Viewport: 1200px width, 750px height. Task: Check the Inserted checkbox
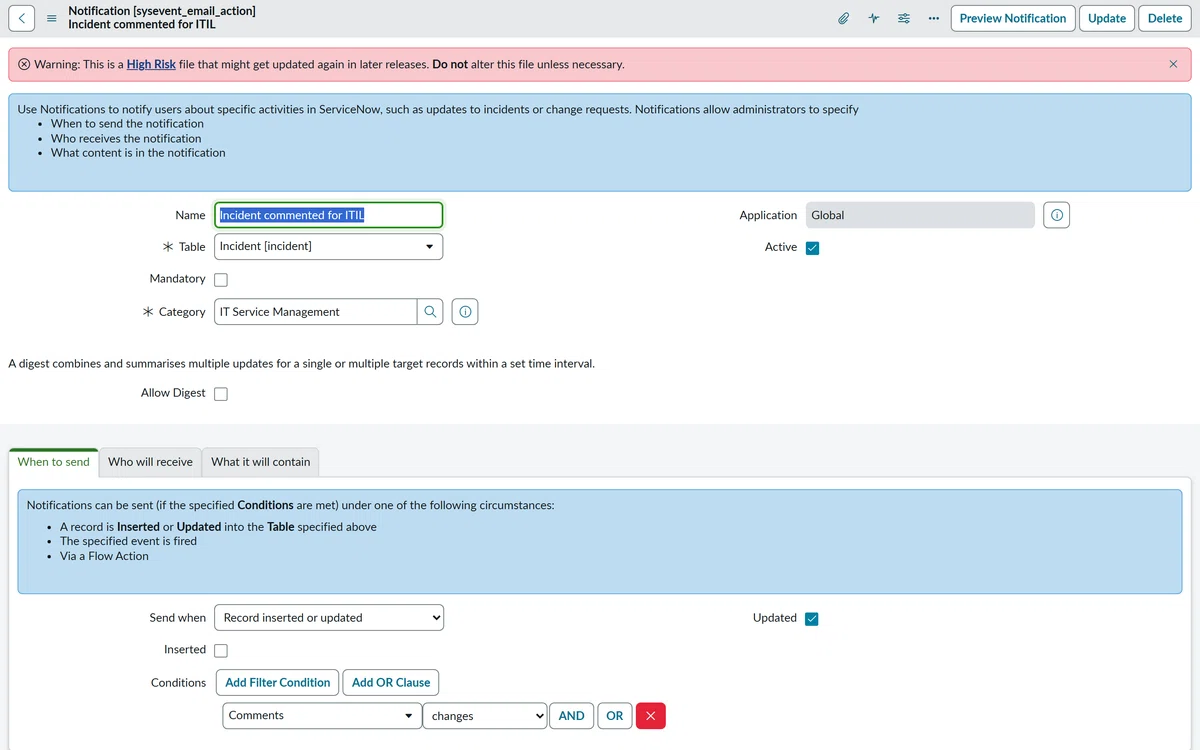221,650
